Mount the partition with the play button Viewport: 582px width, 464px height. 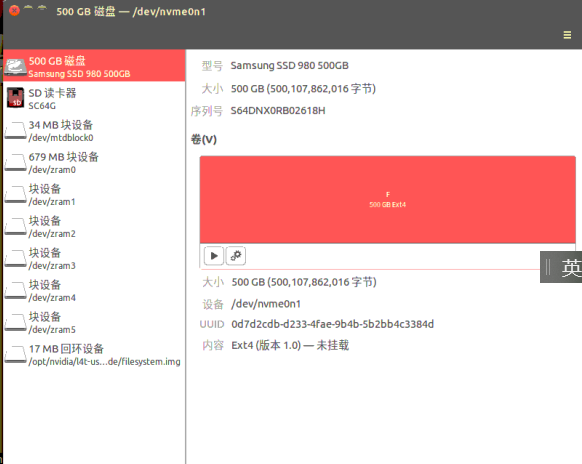click(214, 255)
